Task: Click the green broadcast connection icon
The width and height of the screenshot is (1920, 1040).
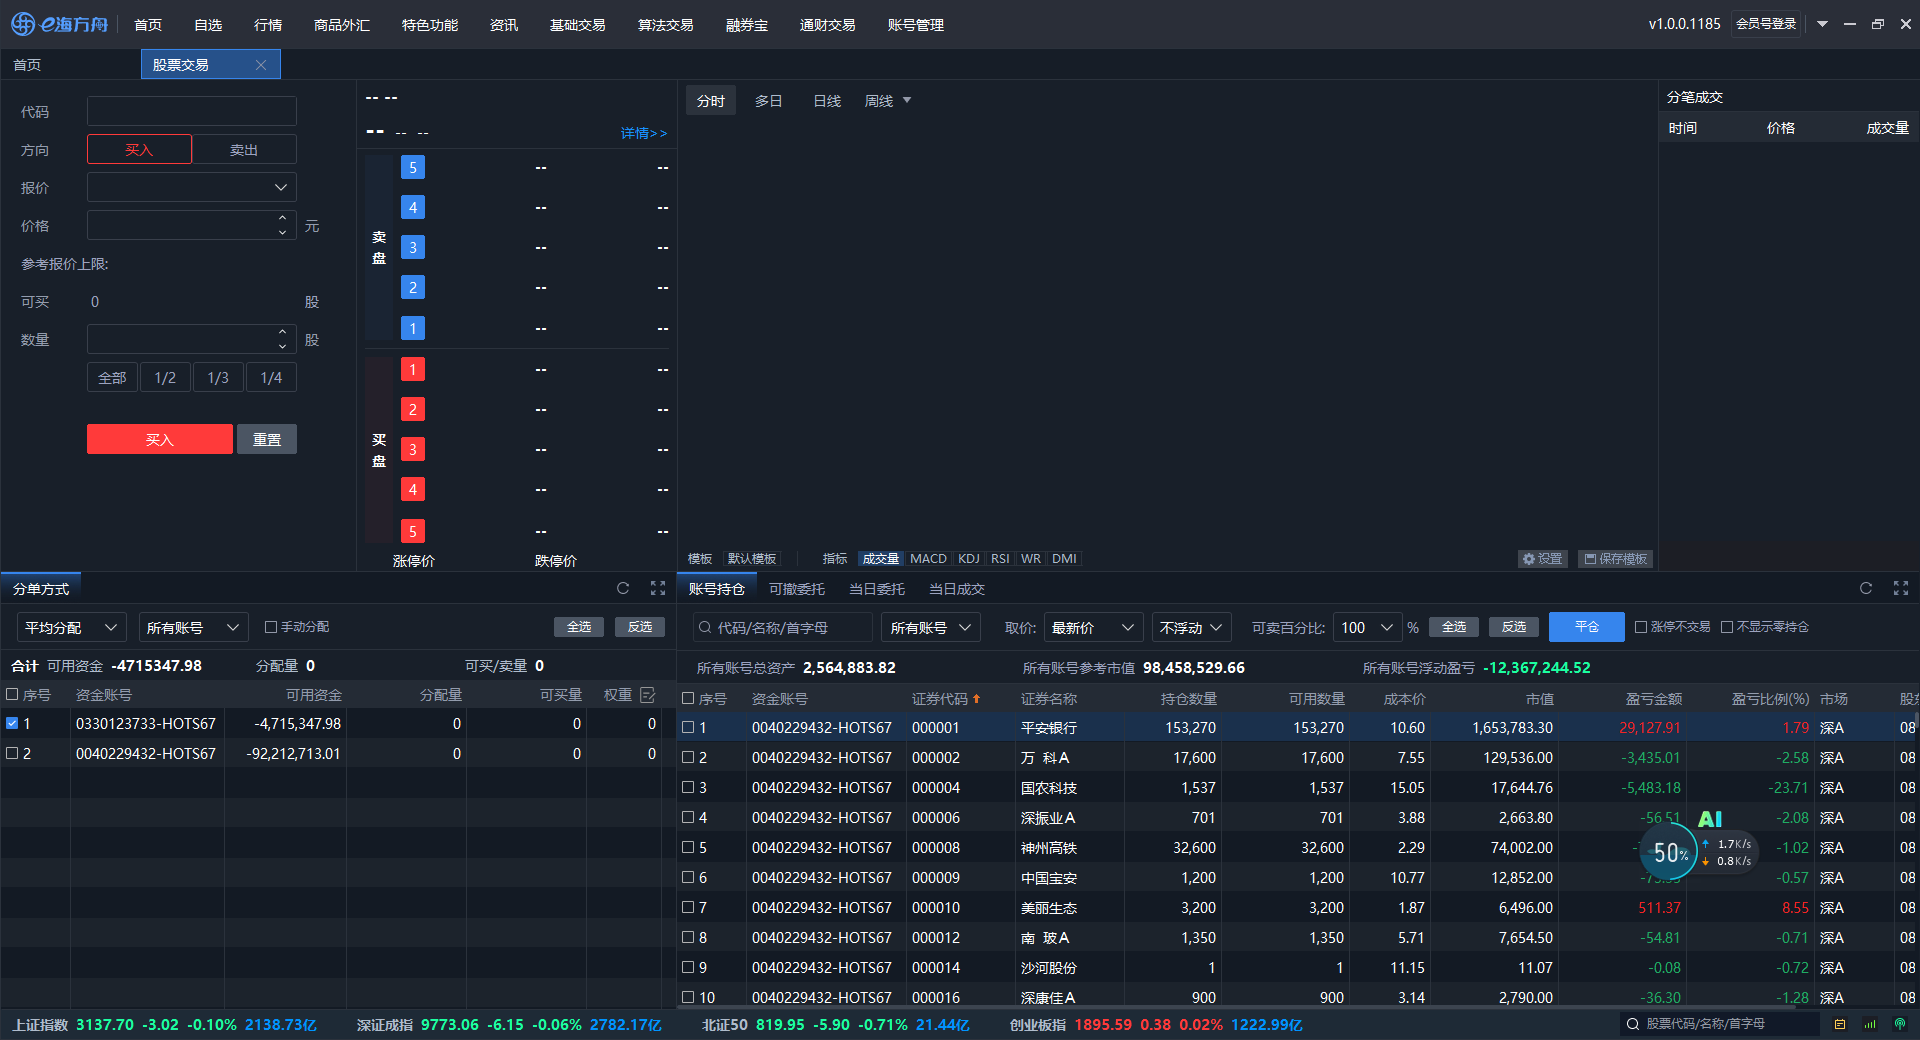Action: pos(1900,1024)
